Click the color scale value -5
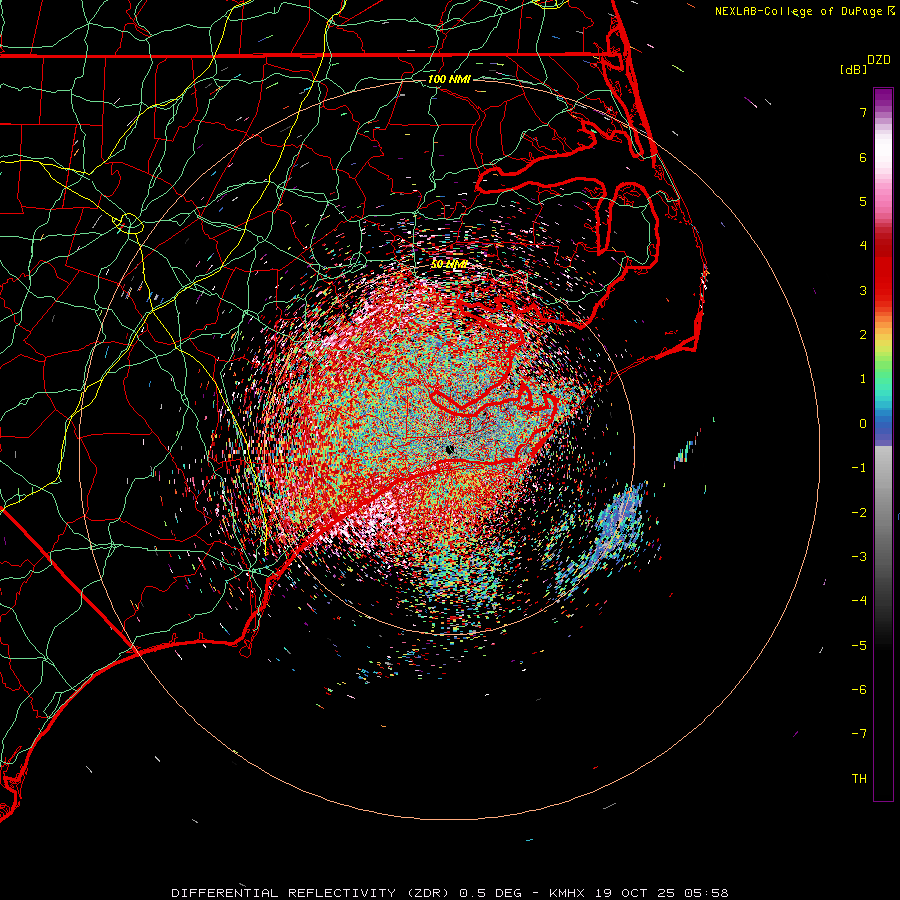The width and height of the screenshot is (900, 900). click(x=859, y=646)
